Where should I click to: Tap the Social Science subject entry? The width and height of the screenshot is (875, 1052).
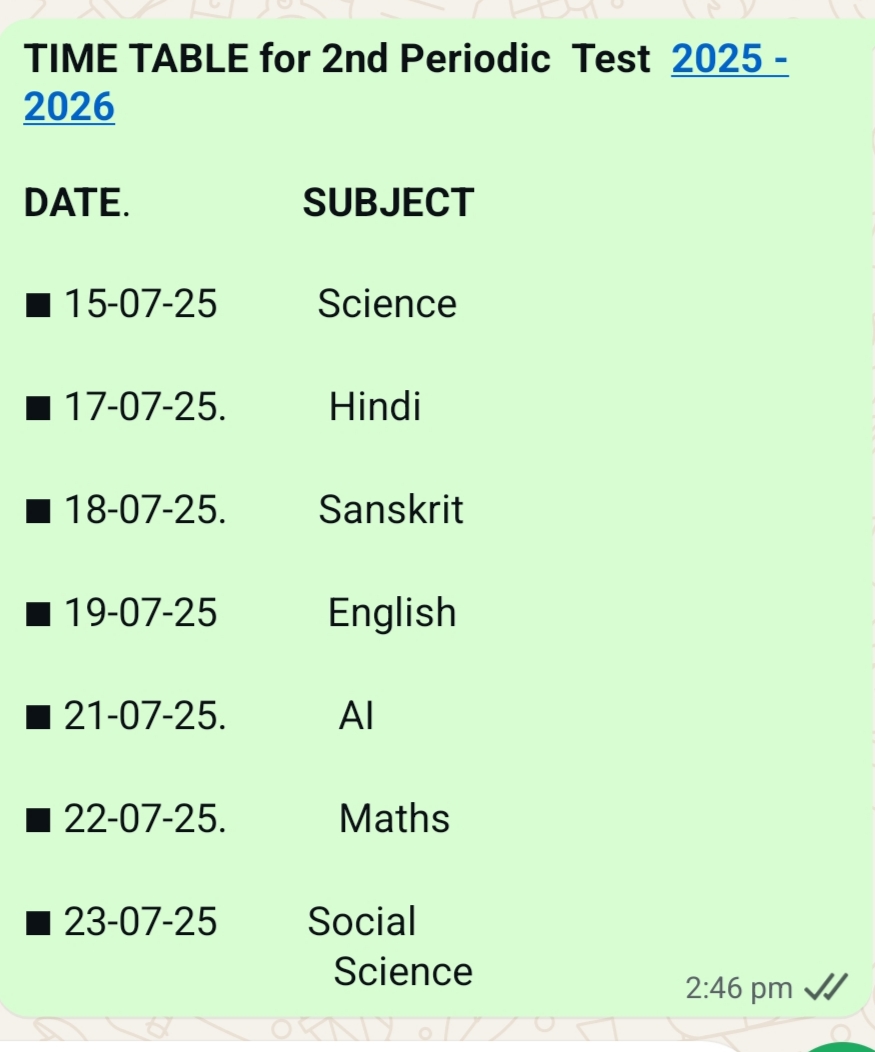click(390, 946)
